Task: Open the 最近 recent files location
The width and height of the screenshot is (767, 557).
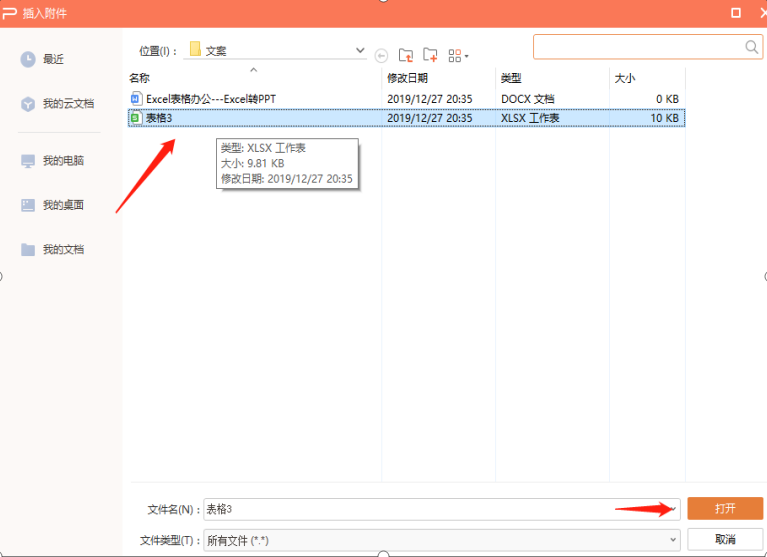Action: point(42,59)
